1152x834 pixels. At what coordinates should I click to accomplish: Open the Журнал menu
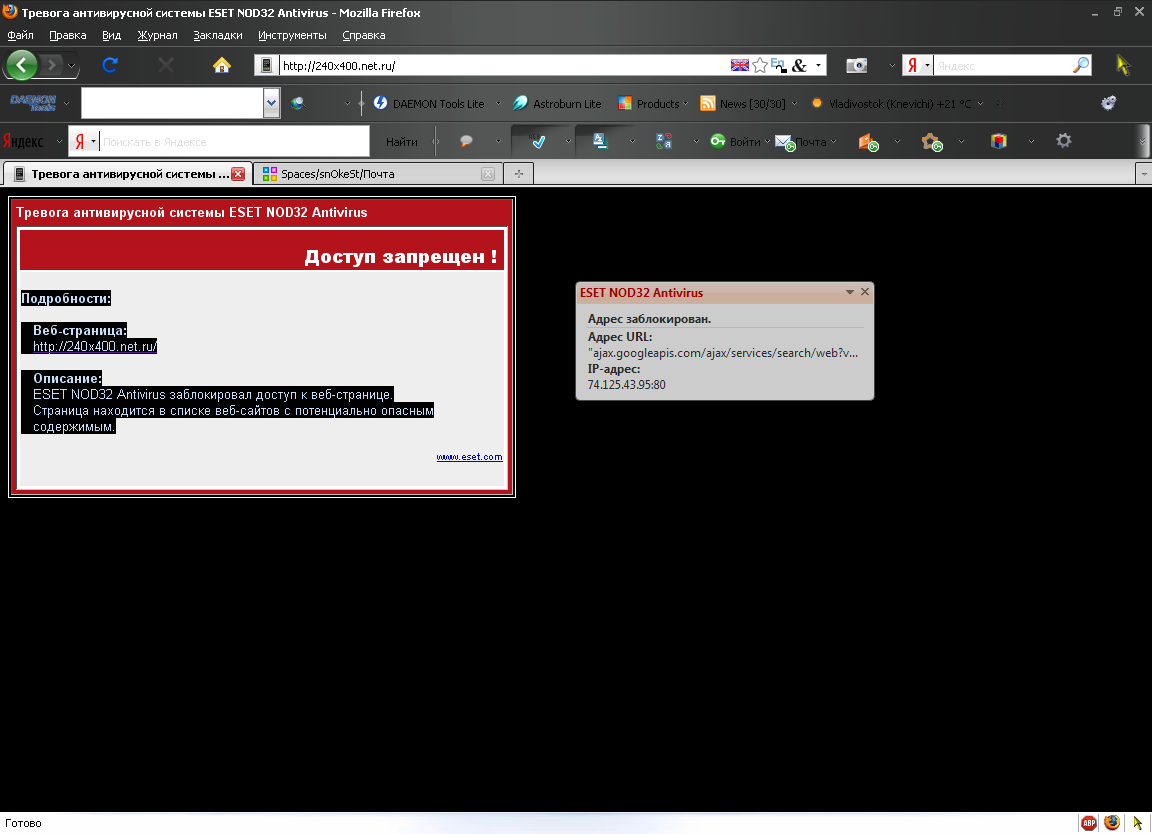click(x=157, y=35)
